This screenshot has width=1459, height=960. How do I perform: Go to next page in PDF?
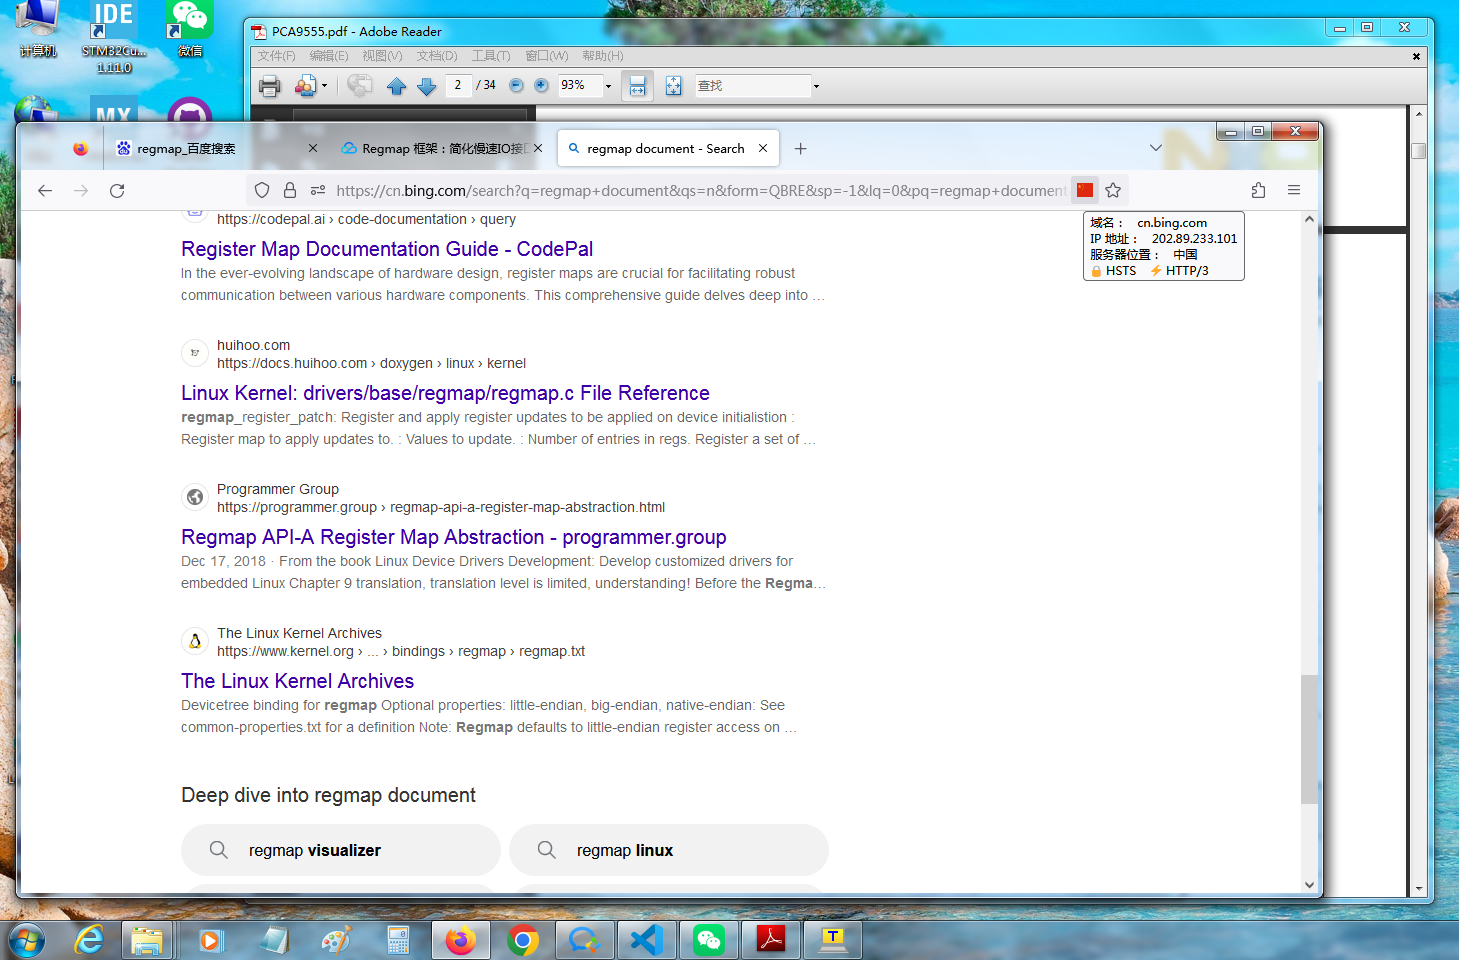click(427, 87)
